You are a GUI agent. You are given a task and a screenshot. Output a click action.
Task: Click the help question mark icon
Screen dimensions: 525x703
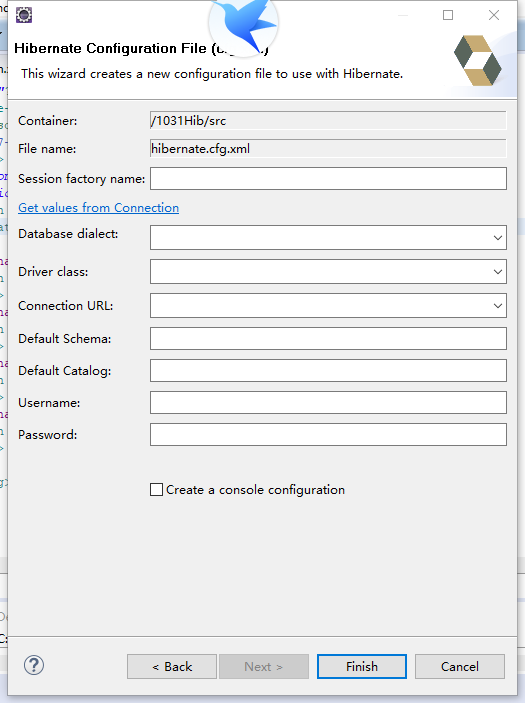coord(34,665)
